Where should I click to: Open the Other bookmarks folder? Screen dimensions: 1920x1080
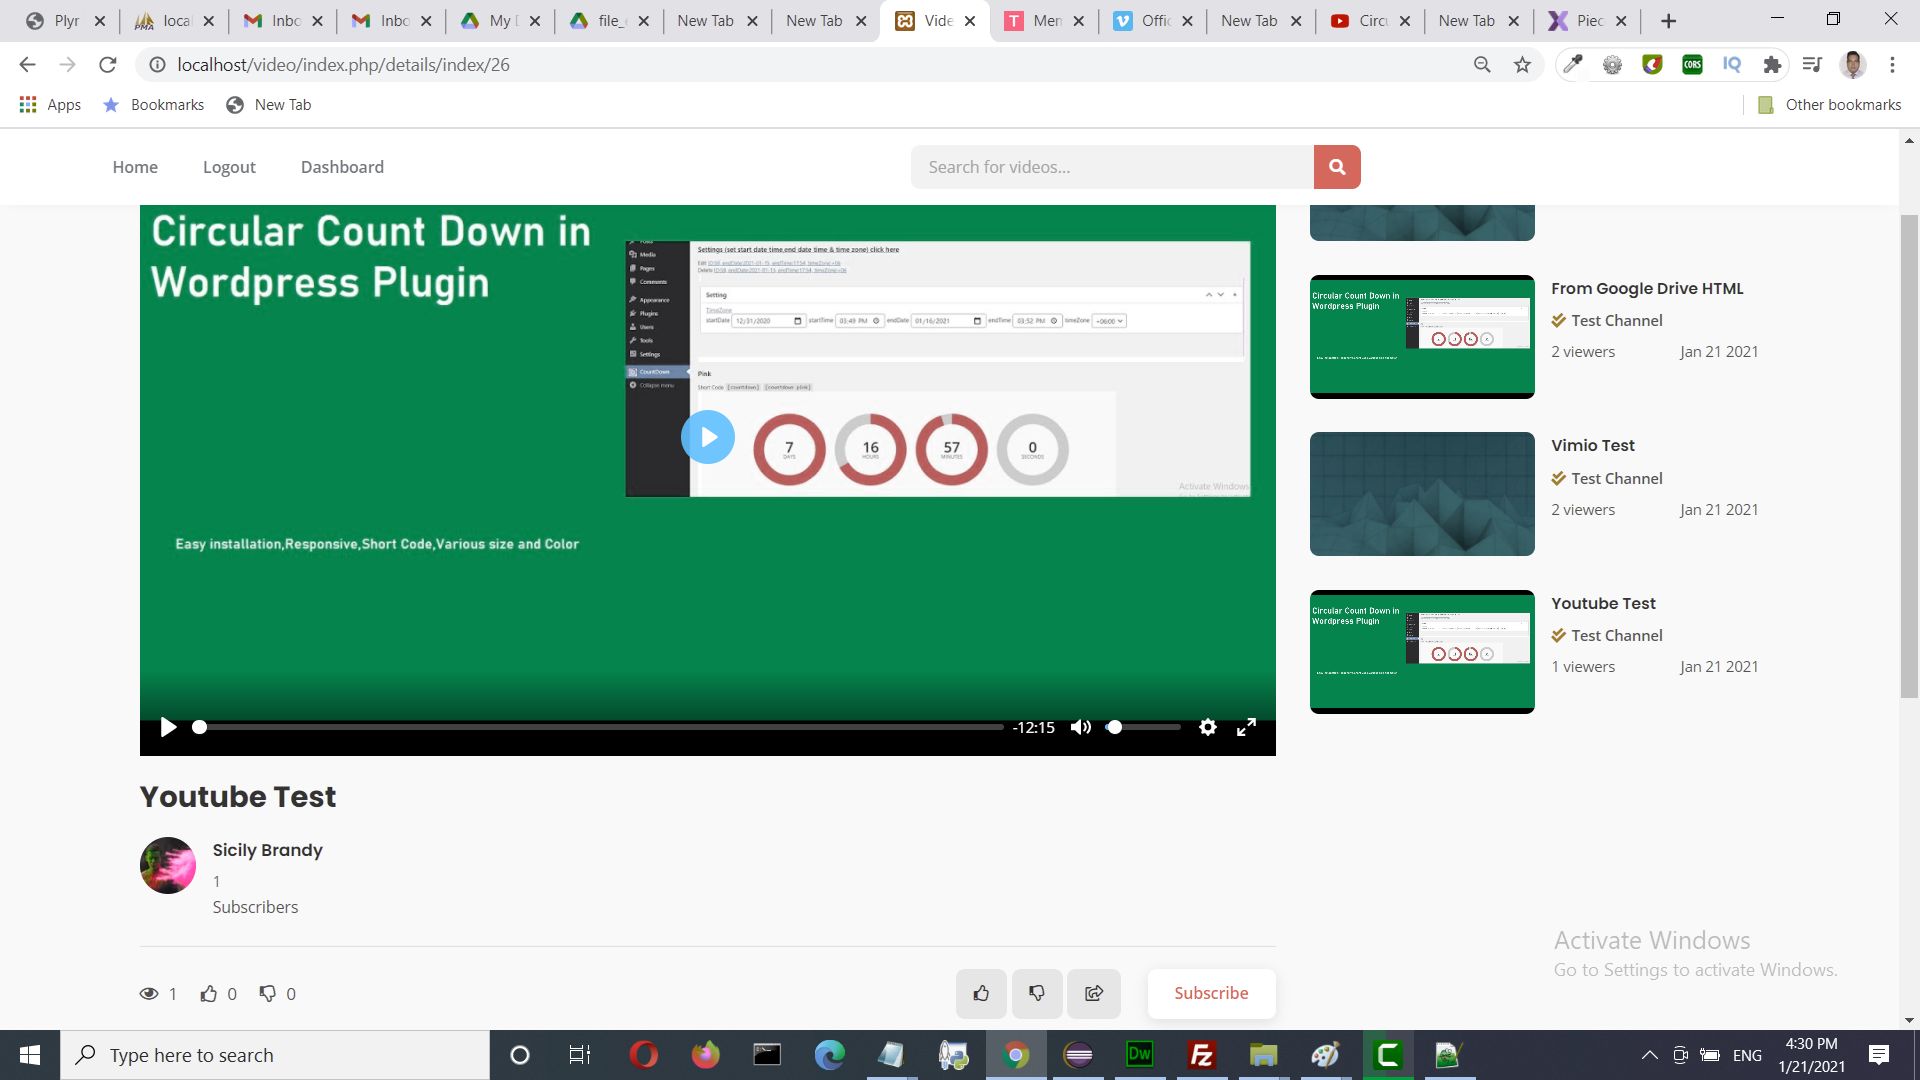click(1830, 105)
